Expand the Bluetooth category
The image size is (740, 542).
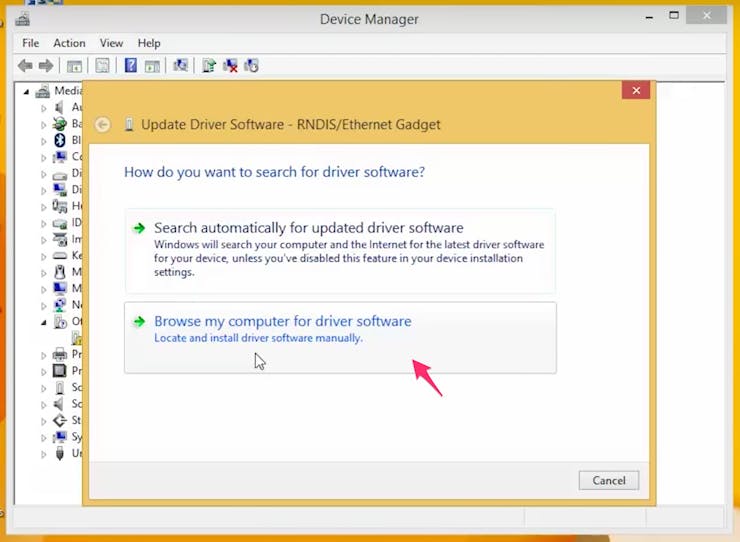tap(43, 141)
